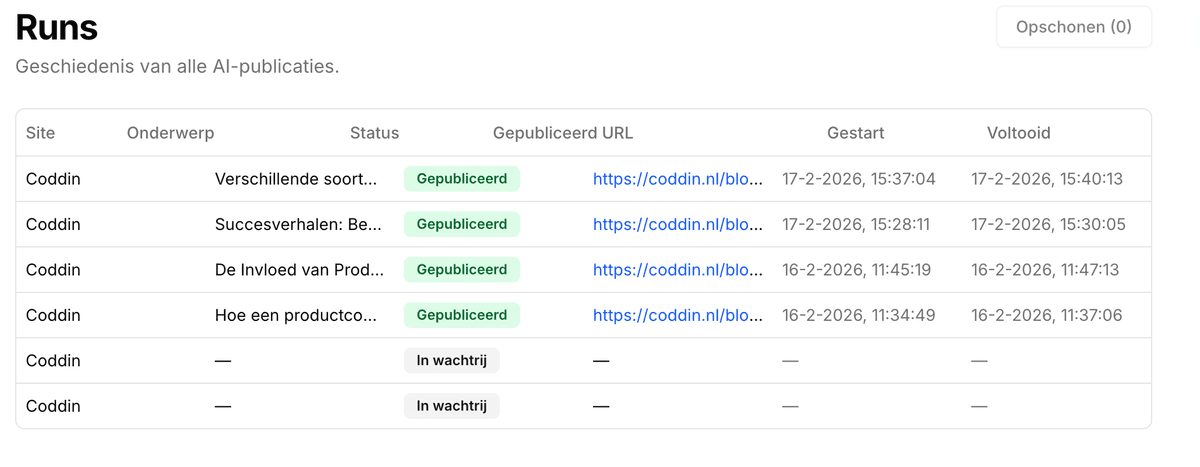
Task: Open the URL for Succesverhalen run
Action: point(678,224)
